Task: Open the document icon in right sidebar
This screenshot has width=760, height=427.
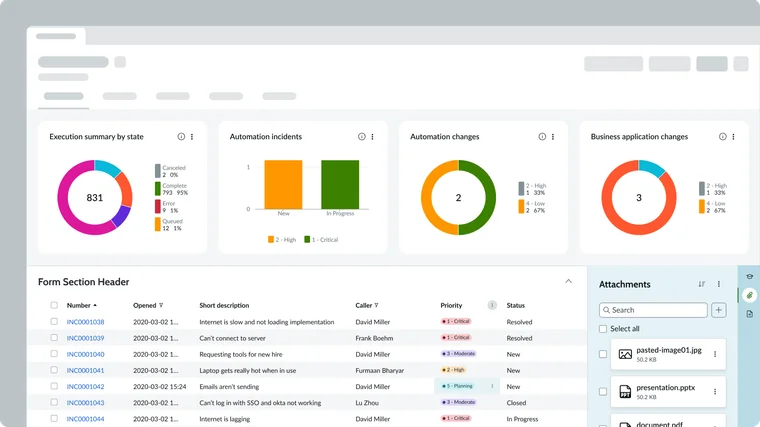Action: 749,314
